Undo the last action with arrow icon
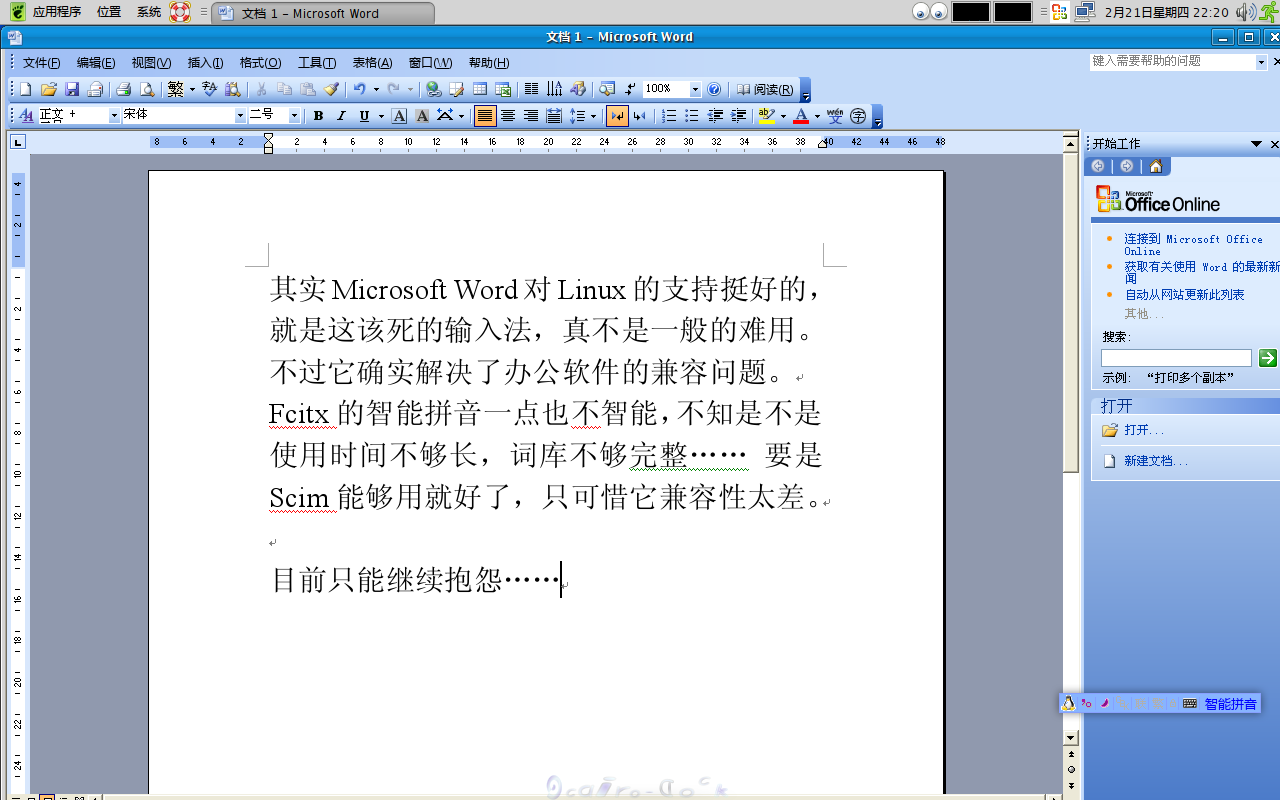 coord(359,89)
